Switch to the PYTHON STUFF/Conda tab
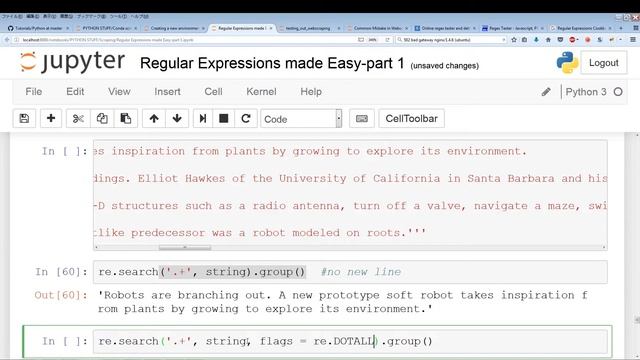640x360 pixels. pyautogui.click(x=107, y=28)
